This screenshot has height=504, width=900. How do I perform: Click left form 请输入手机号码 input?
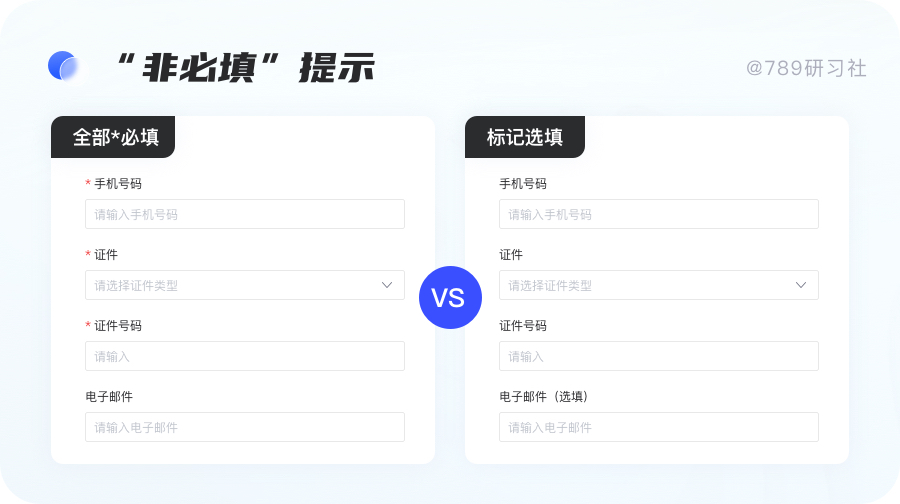click(245, 214)
